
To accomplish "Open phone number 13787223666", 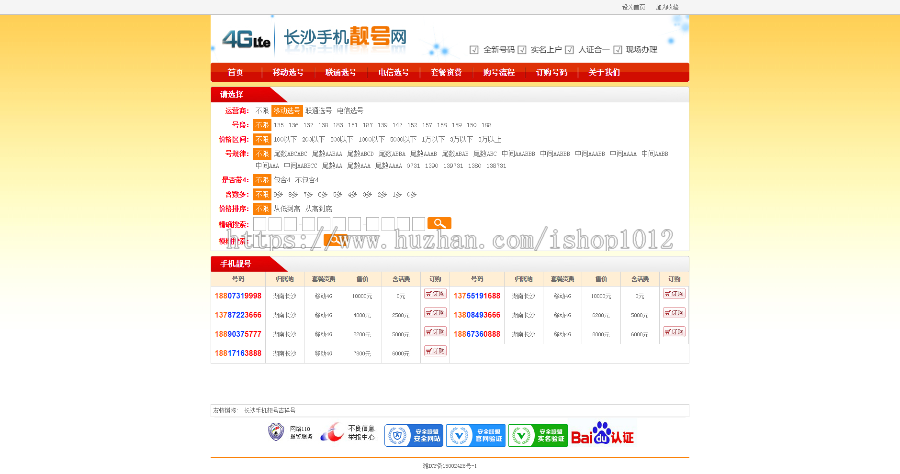I will [238, 315].
